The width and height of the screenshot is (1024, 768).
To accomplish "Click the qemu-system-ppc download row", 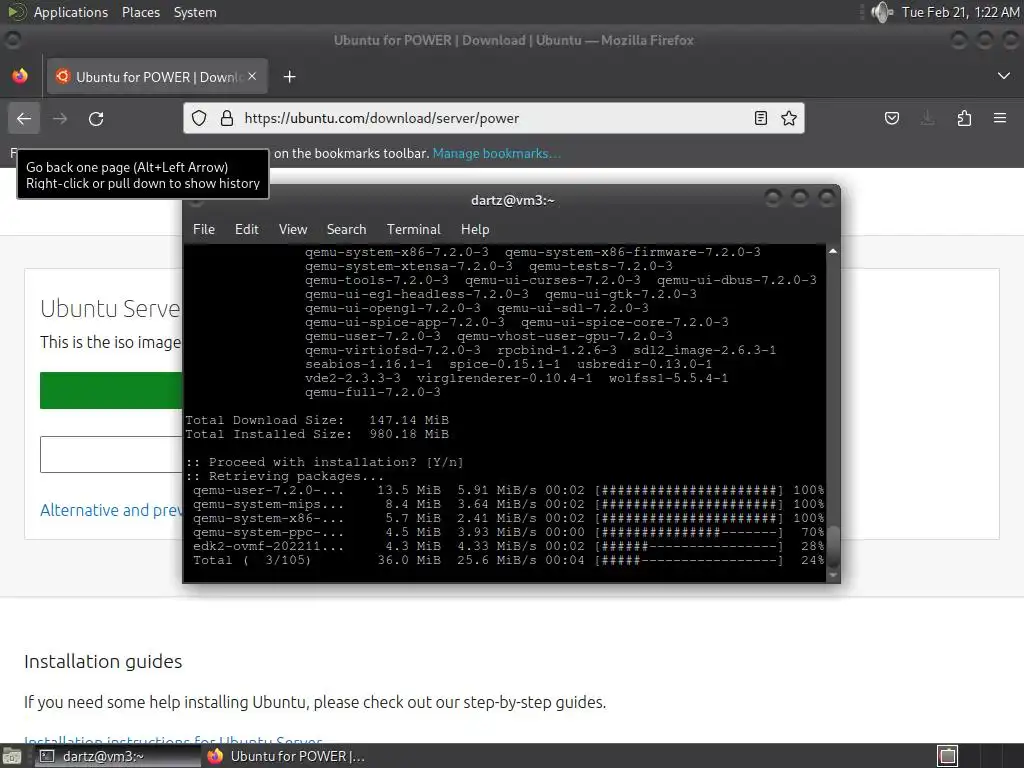I will (508, 532).
